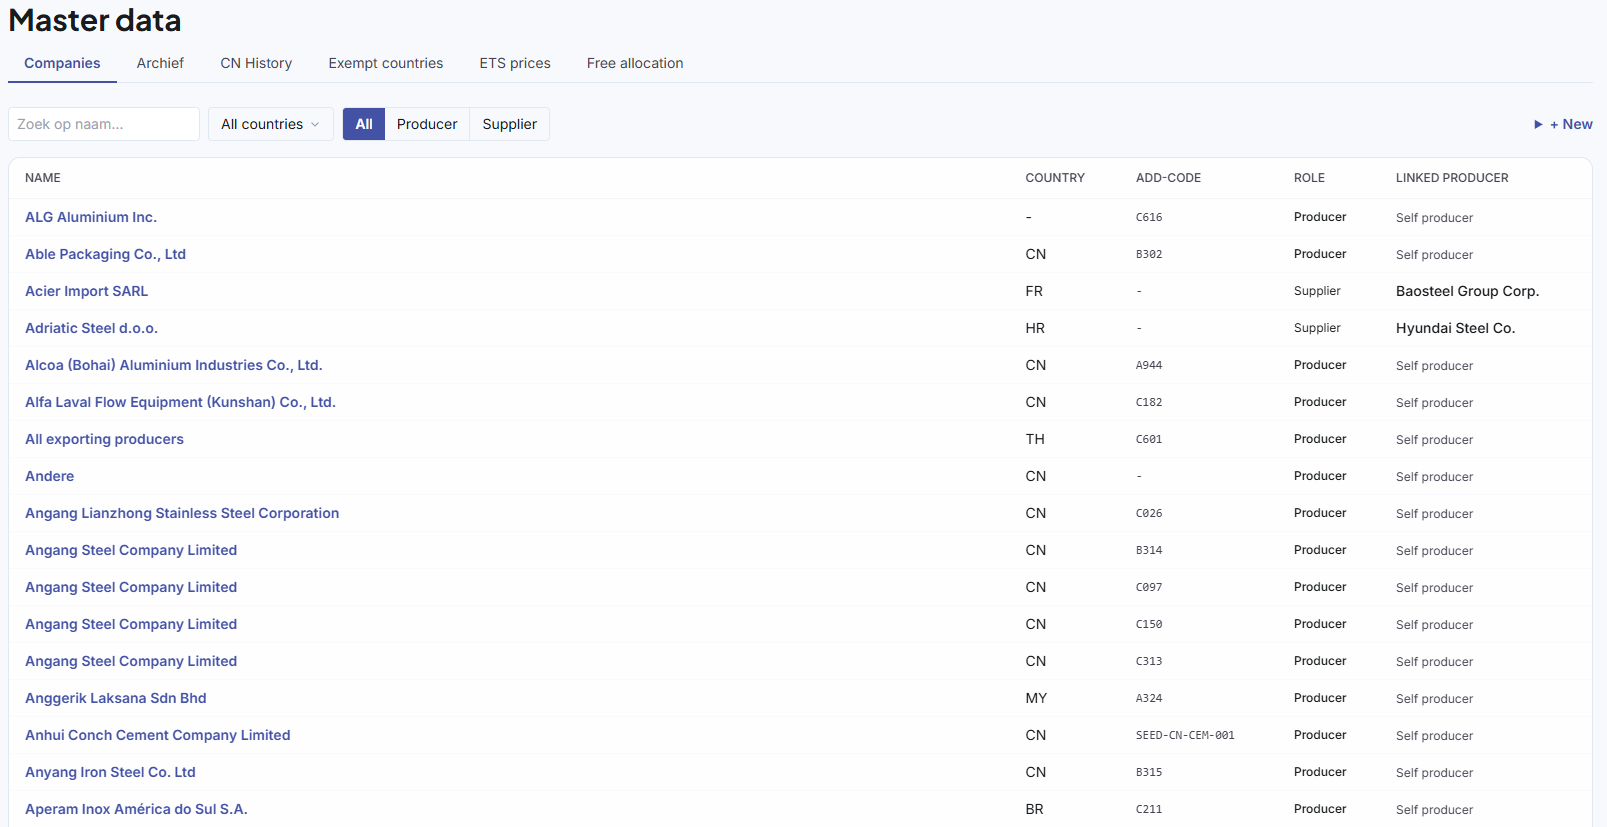Screen dimensions: 1607x827
Task: Open Able Packaging Co., Ltd entry
Action: [105, 254]
